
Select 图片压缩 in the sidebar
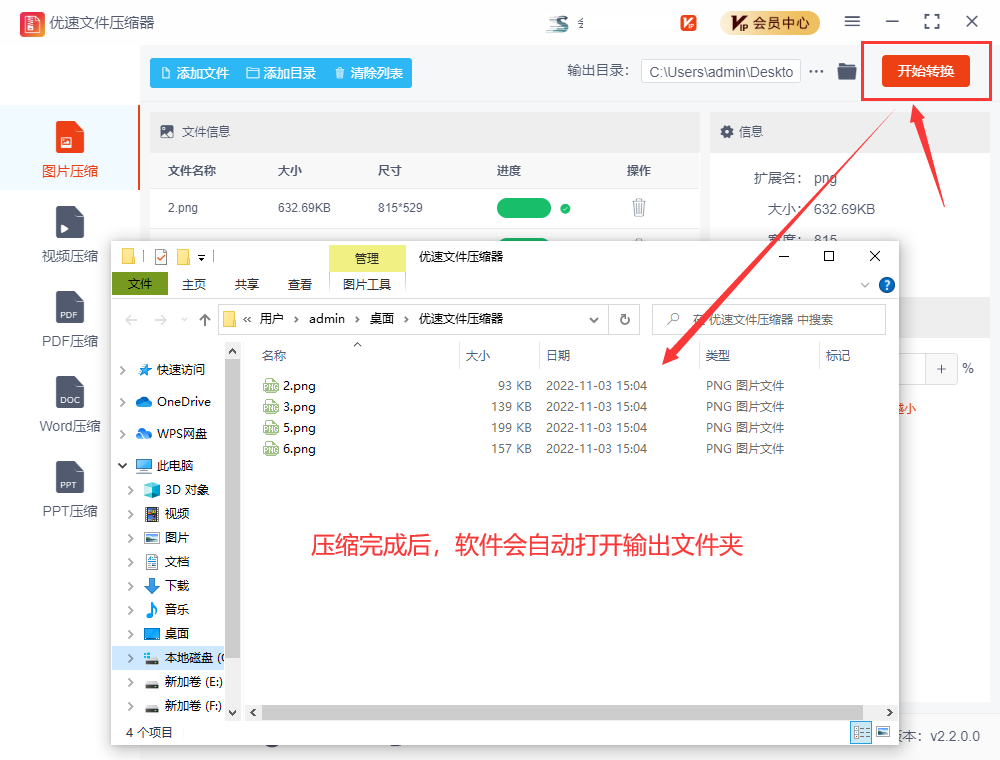point(70,149)
